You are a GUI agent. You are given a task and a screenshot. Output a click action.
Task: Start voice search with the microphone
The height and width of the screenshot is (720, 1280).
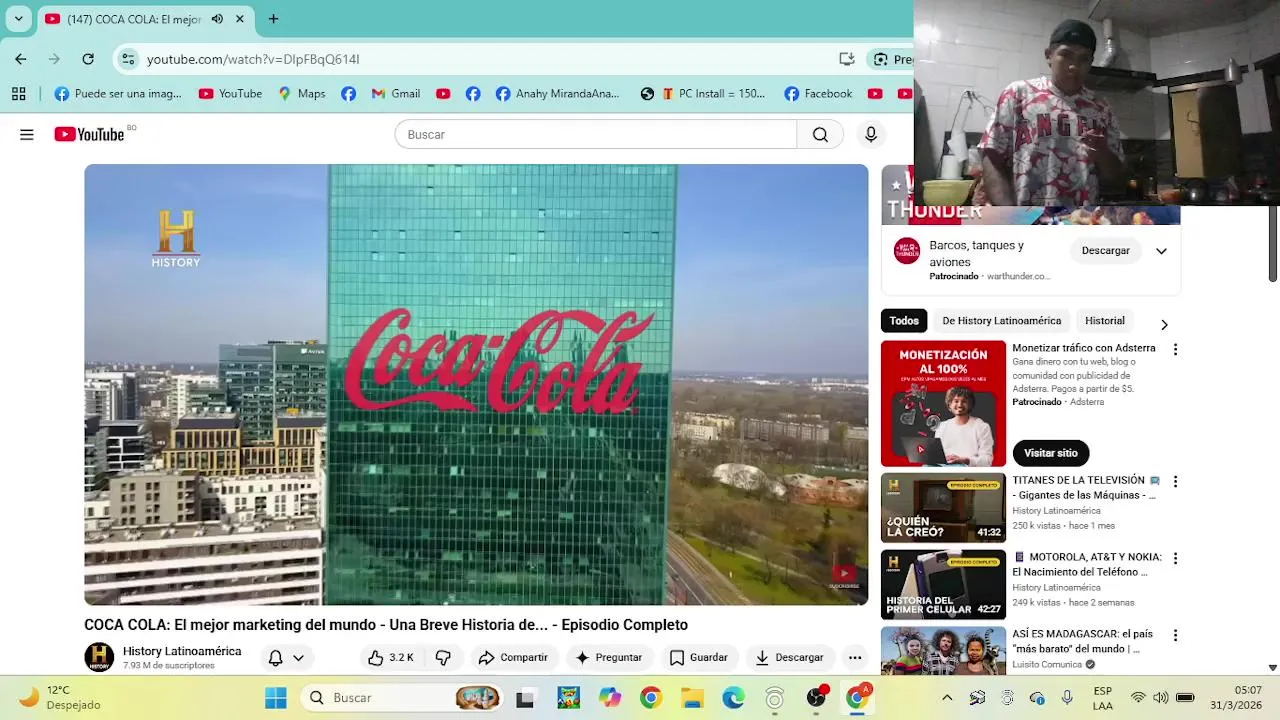pos(871,134)
